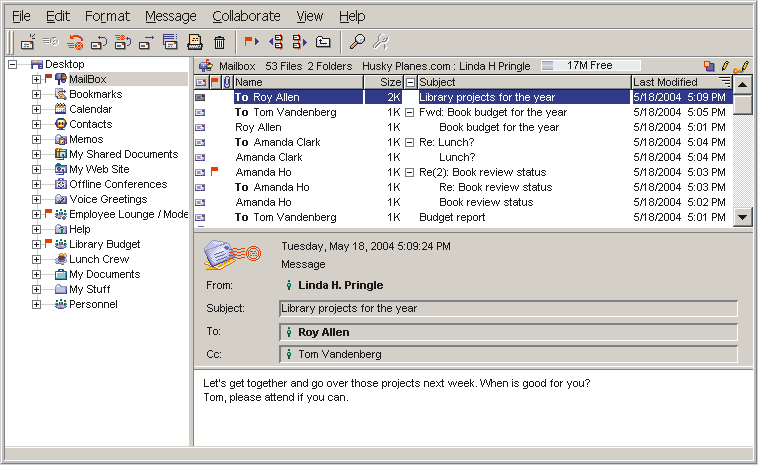Image resolution: width=758 pixels, height=465 pixels.
Task: Open the Format menu
Action: tap(107, 16)
